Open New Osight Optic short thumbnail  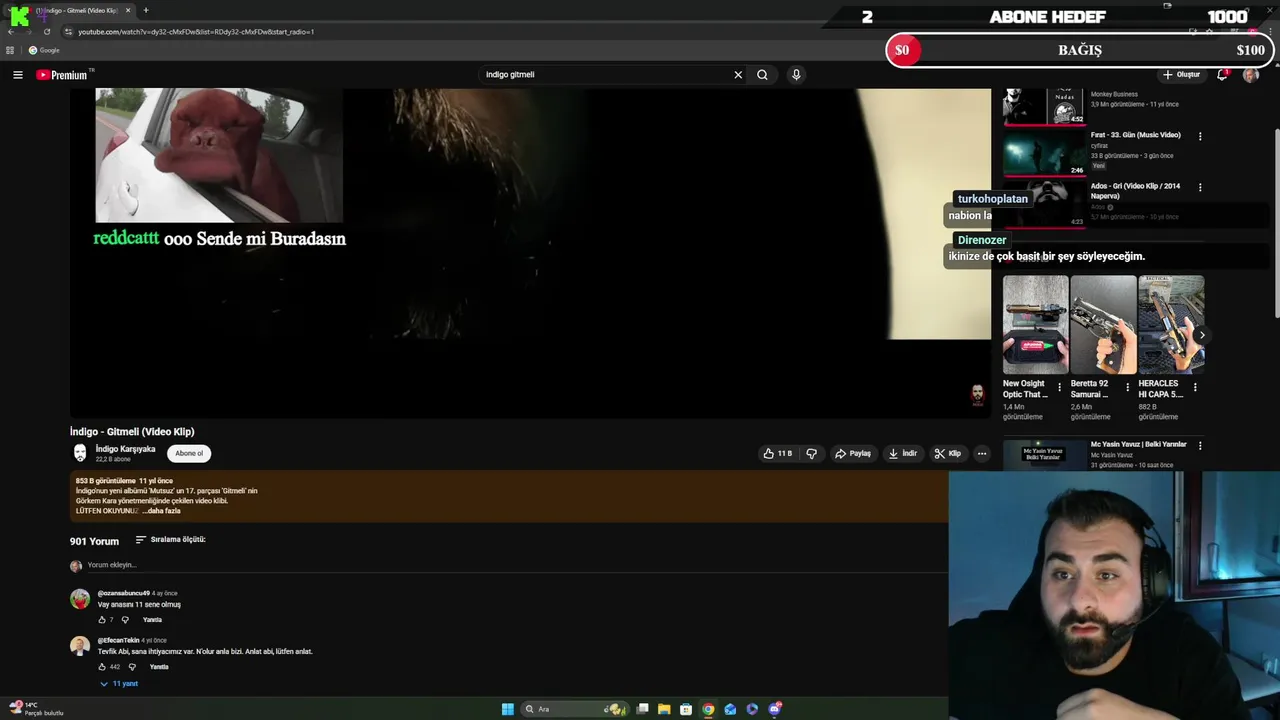[x=1036, y=324]
